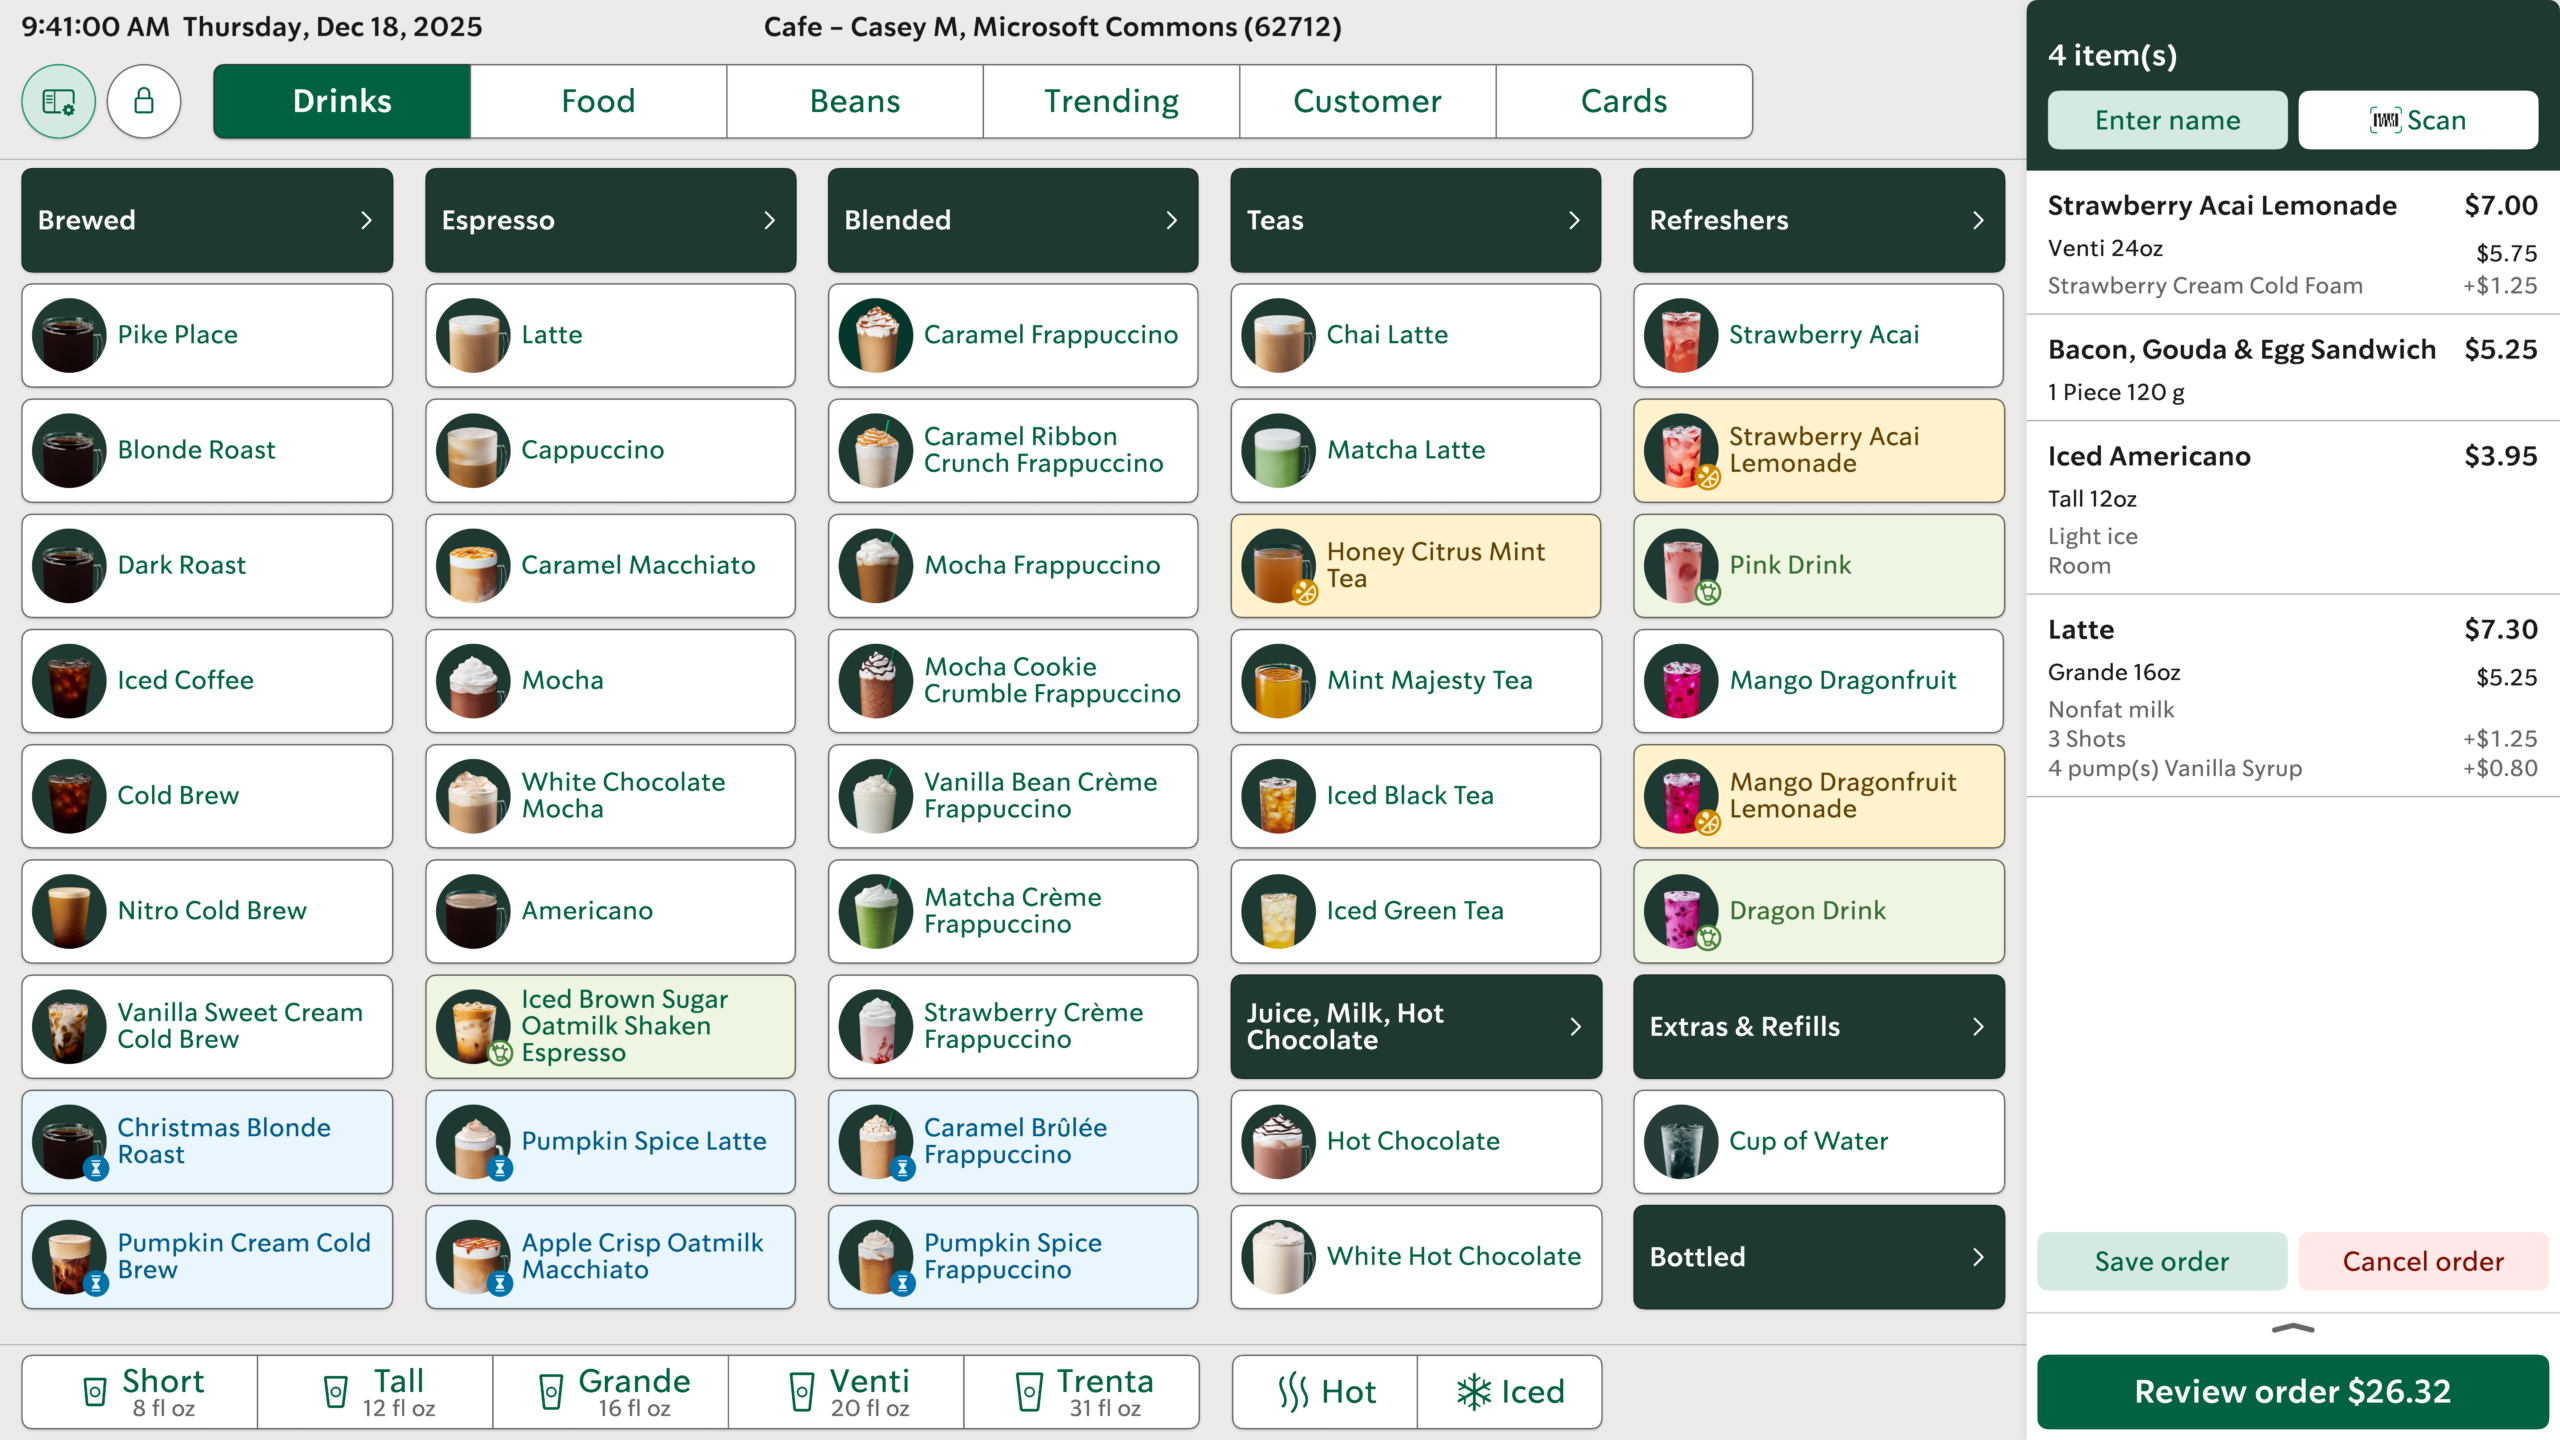Add Iced Brown Sugar Oatmilk Shaken Espresso
Viewport: 2560px width, 1440px height.
pos(610,1026)
